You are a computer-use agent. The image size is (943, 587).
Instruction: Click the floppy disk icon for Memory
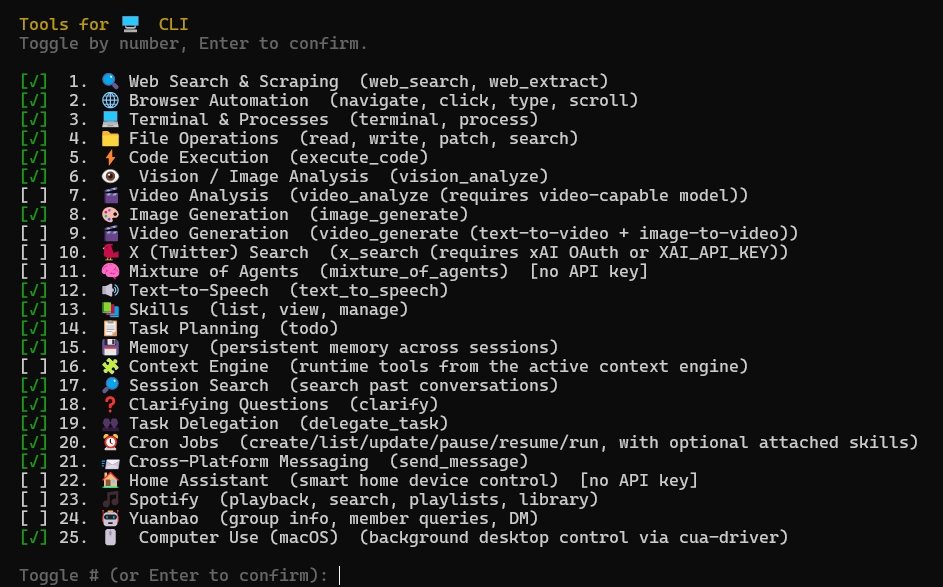click(110, 348)
